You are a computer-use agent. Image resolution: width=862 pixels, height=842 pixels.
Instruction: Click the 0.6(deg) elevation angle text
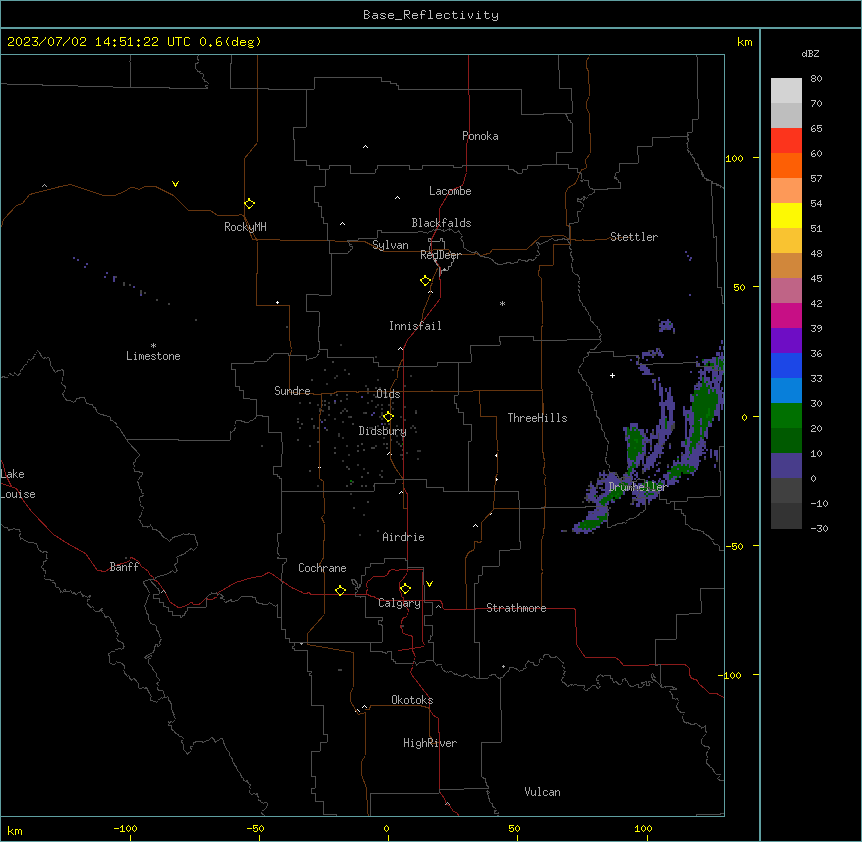pos(230,42)
